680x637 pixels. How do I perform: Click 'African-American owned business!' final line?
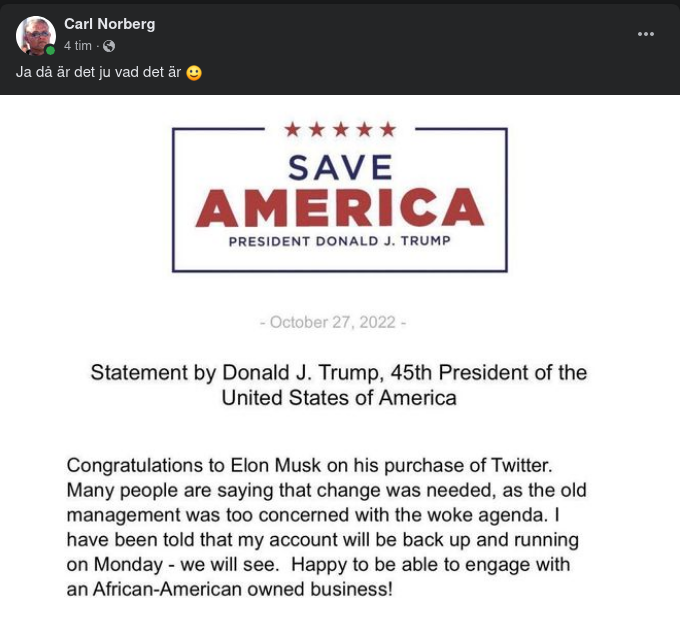click(230, 589)
